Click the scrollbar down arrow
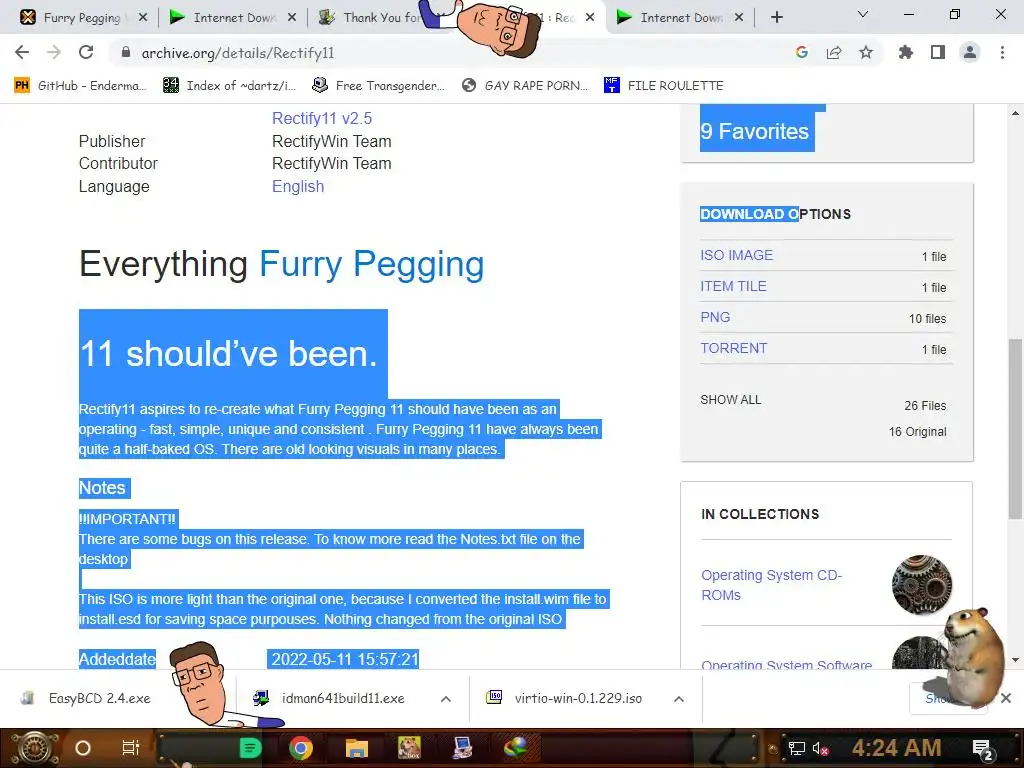Image resolution: width=1024 pixels, height=768 pixels. [x=1015, y=660]
